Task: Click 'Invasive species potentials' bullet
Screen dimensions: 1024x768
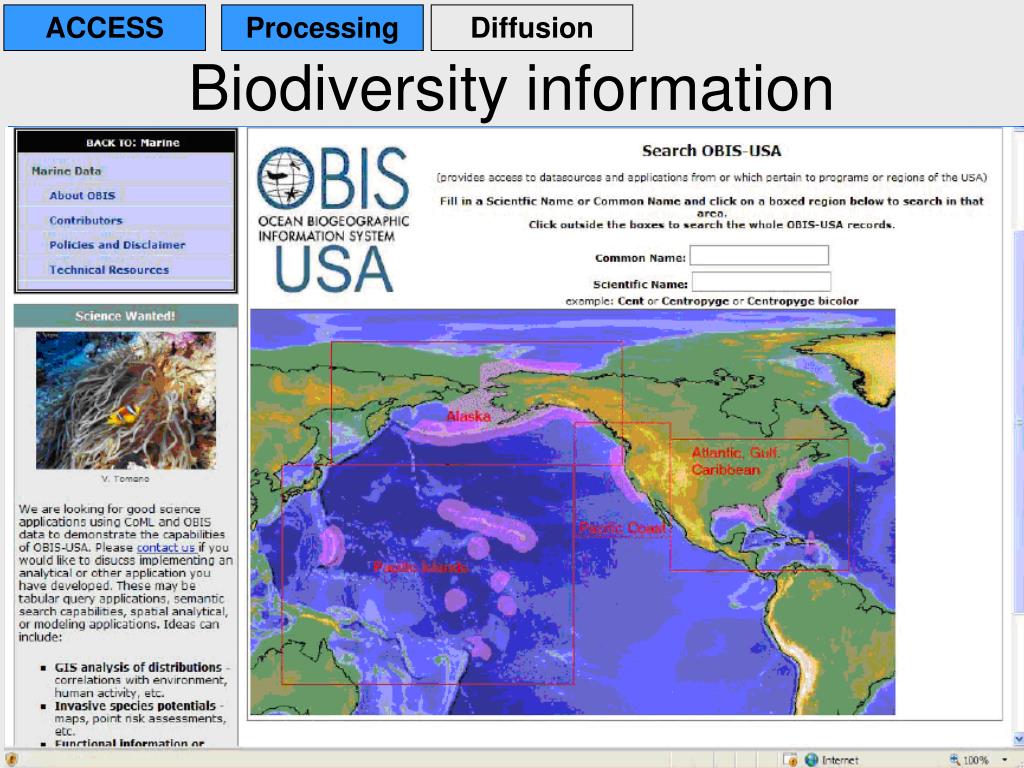Action: tap(135, 706)
